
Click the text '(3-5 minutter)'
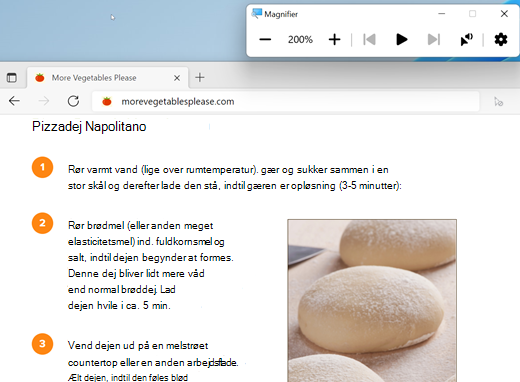(370, 186)
